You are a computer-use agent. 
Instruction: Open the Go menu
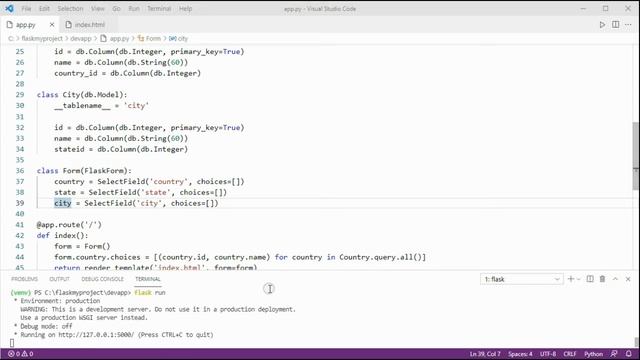tap(116, 9)
